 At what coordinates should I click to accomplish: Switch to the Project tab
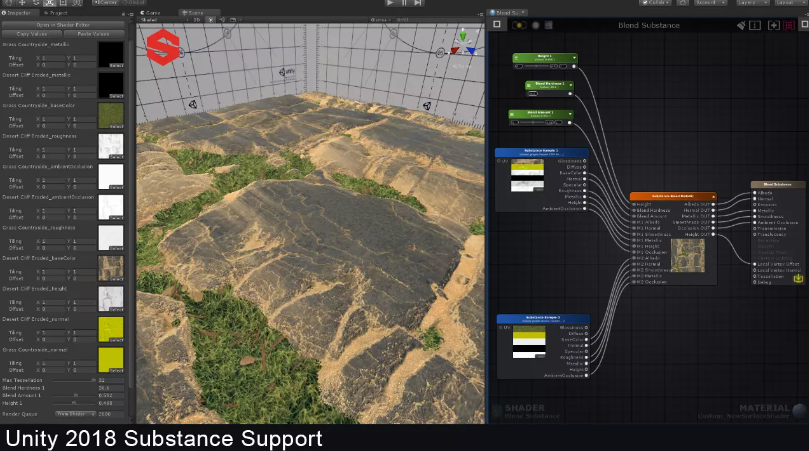(x=56, y=13)
